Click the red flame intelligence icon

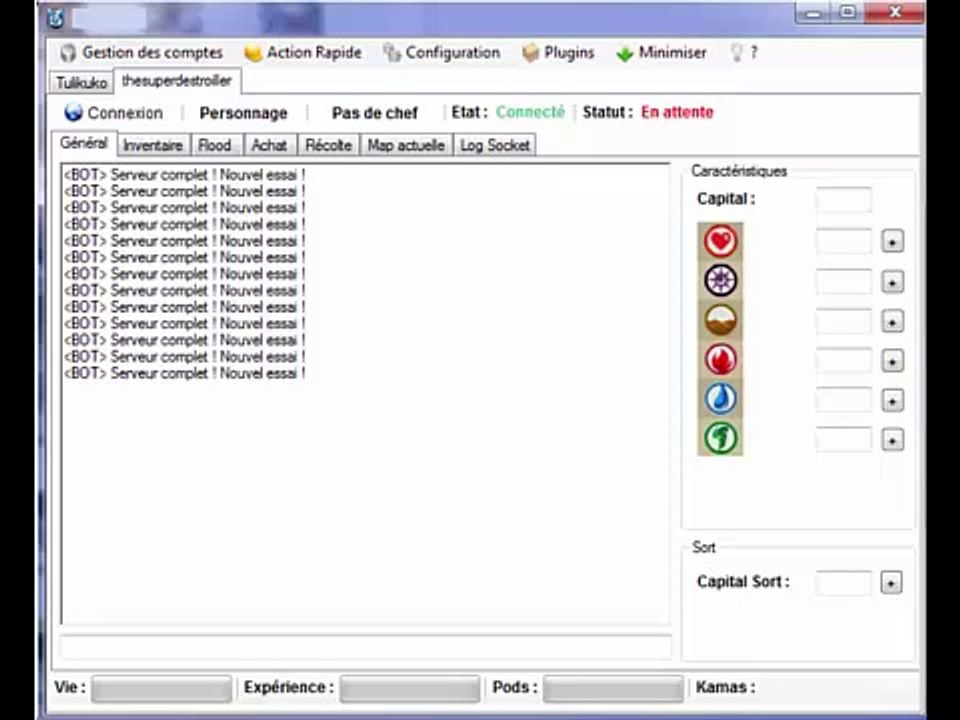coord(721,359)
